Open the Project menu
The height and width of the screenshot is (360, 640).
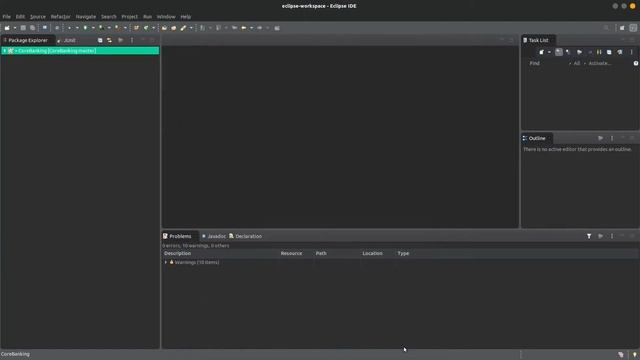(x=129, y=17)
